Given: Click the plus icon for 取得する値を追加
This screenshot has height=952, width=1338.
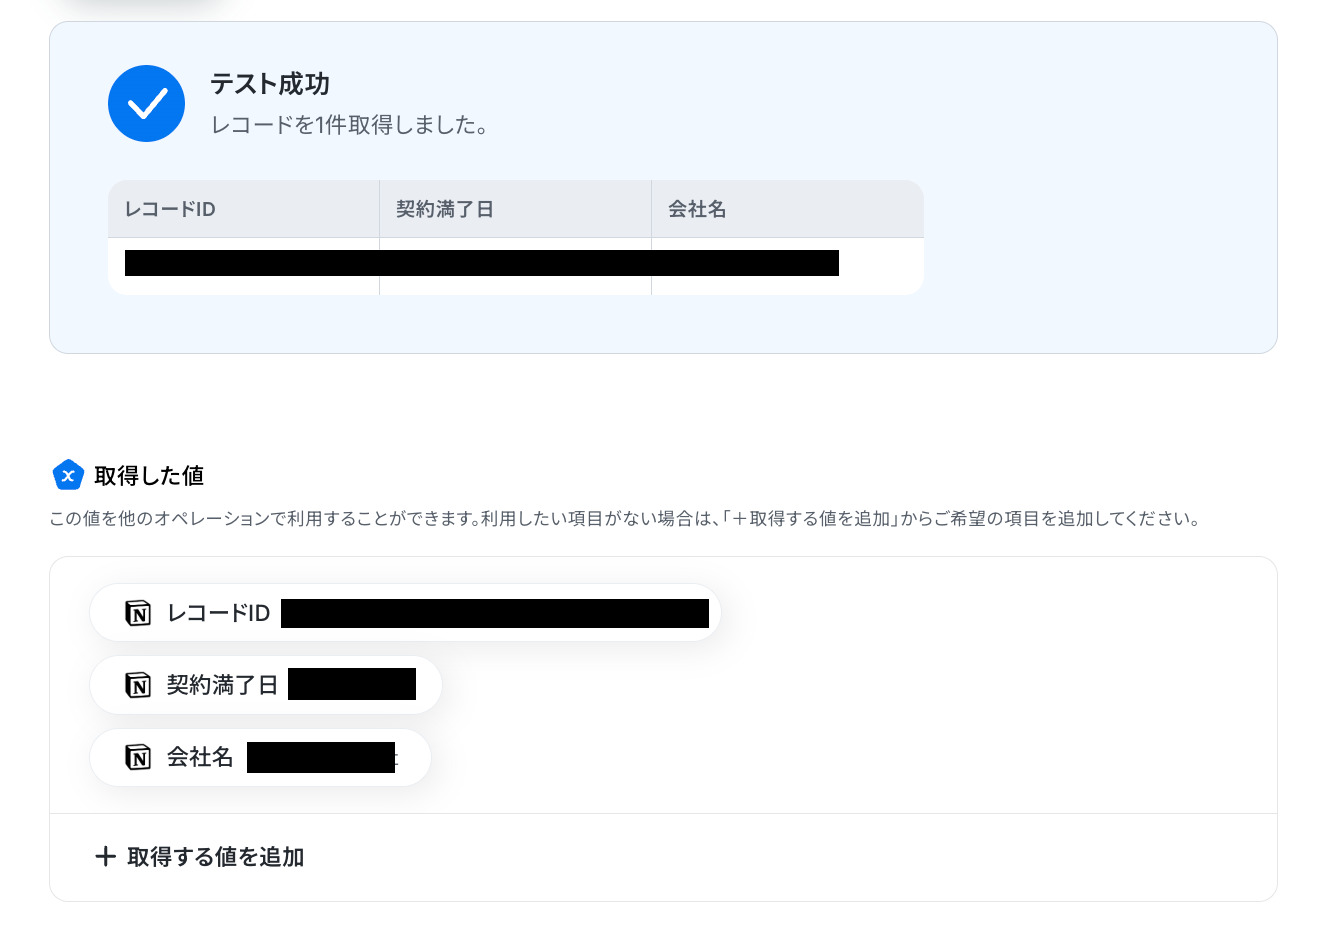Looking at the screenshot, I should [x=105, y=857].
